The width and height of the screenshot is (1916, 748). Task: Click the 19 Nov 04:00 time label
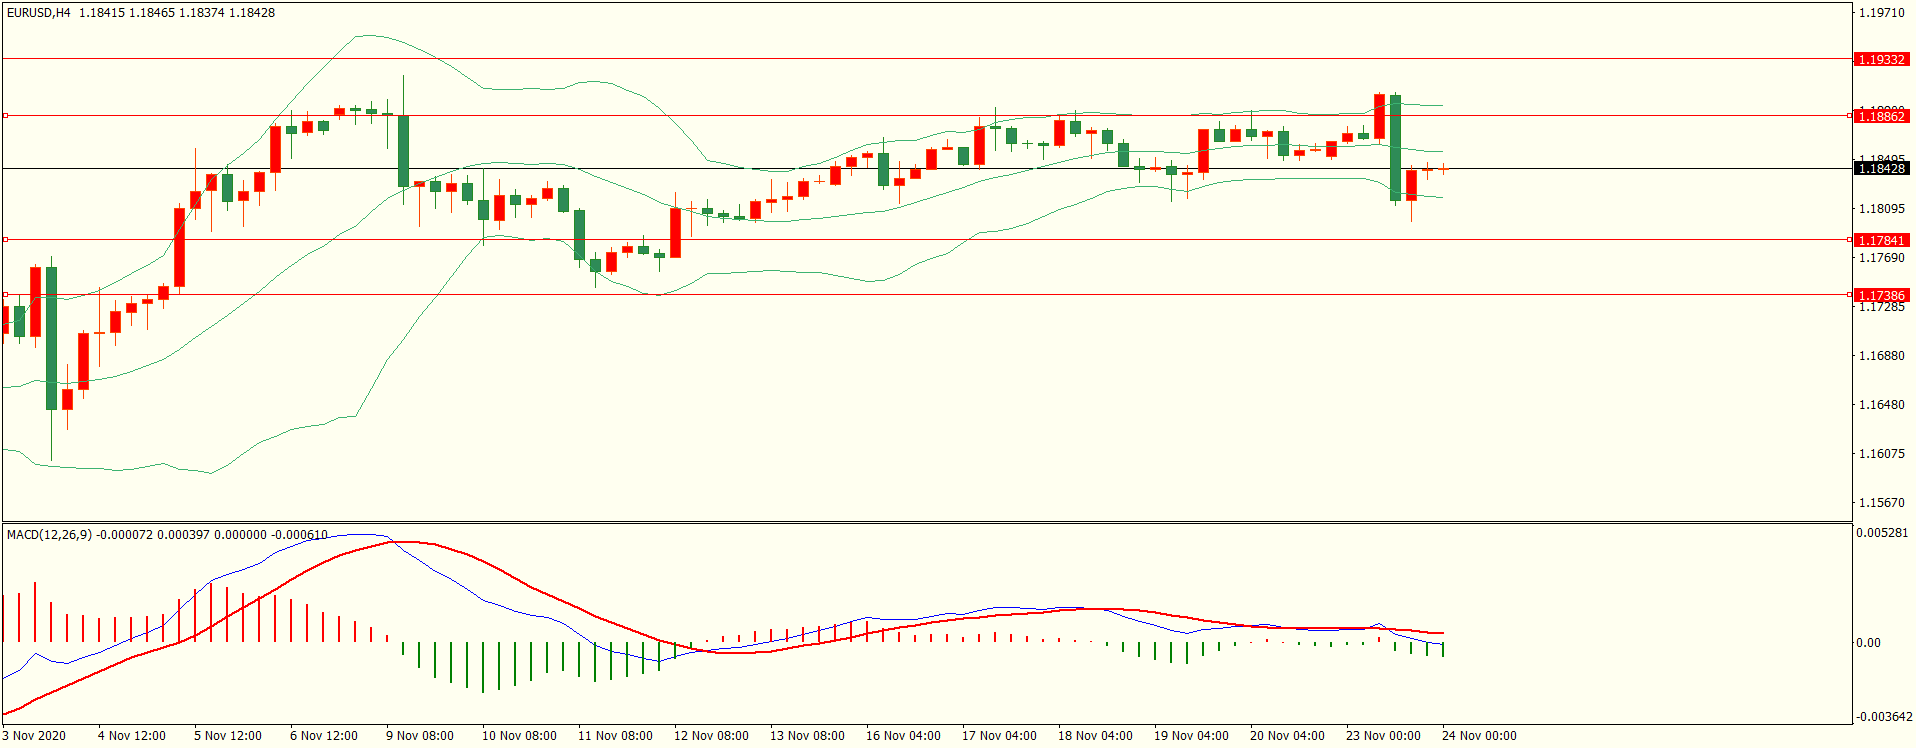1191,736
